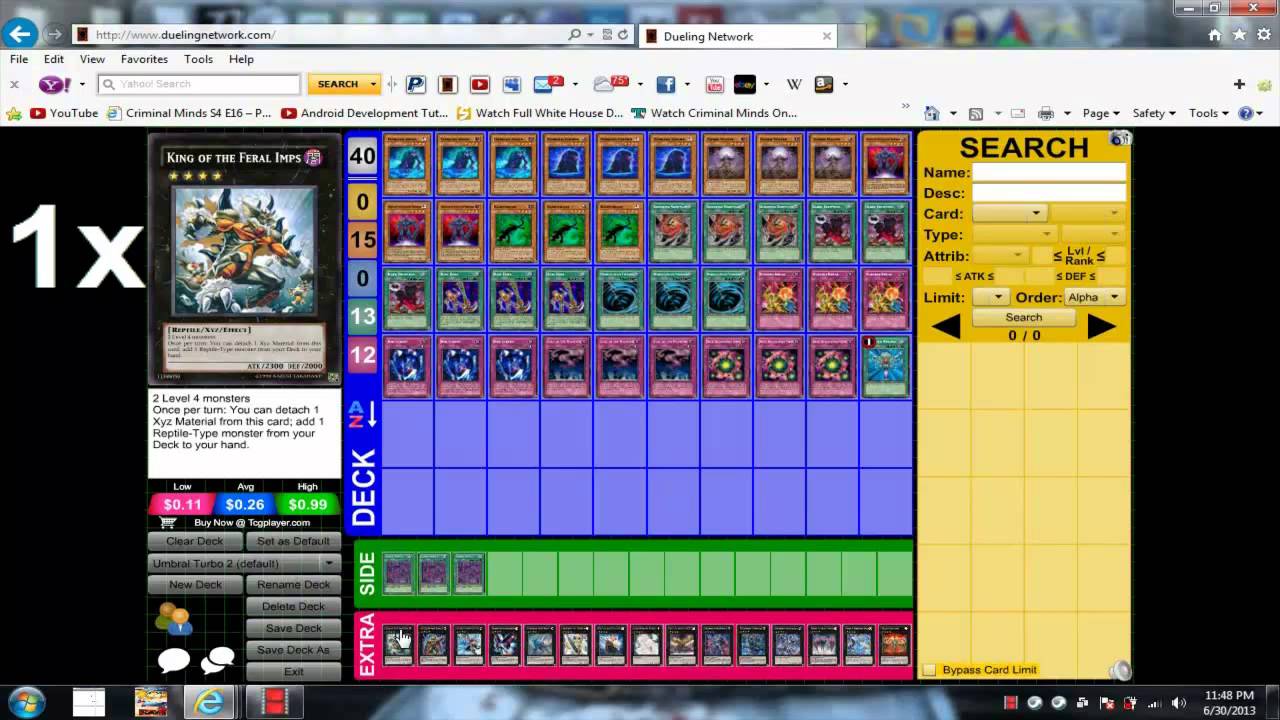
Task: Click the Desc search input field
Action: point(1049,193)
